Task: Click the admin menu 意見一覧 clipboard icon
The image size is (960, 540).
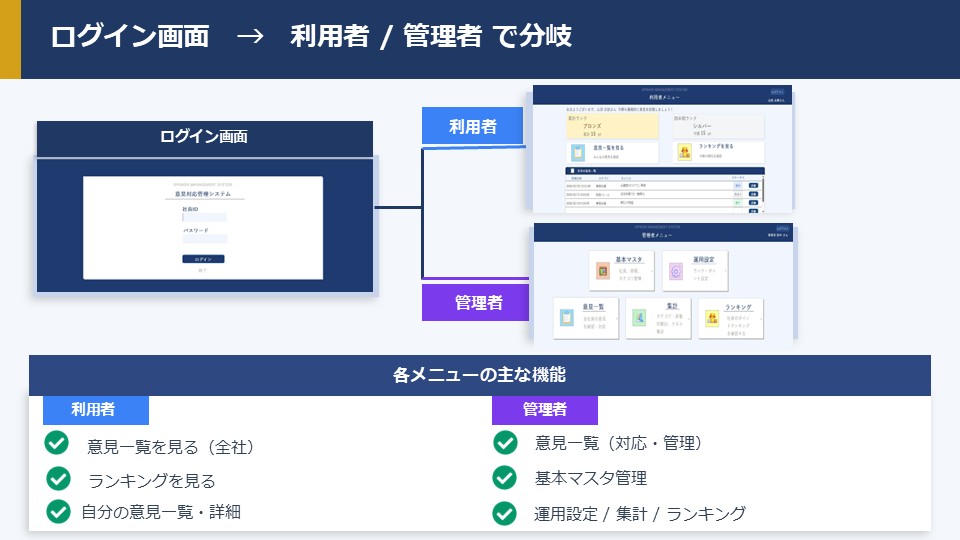Action: click(566, 318)
